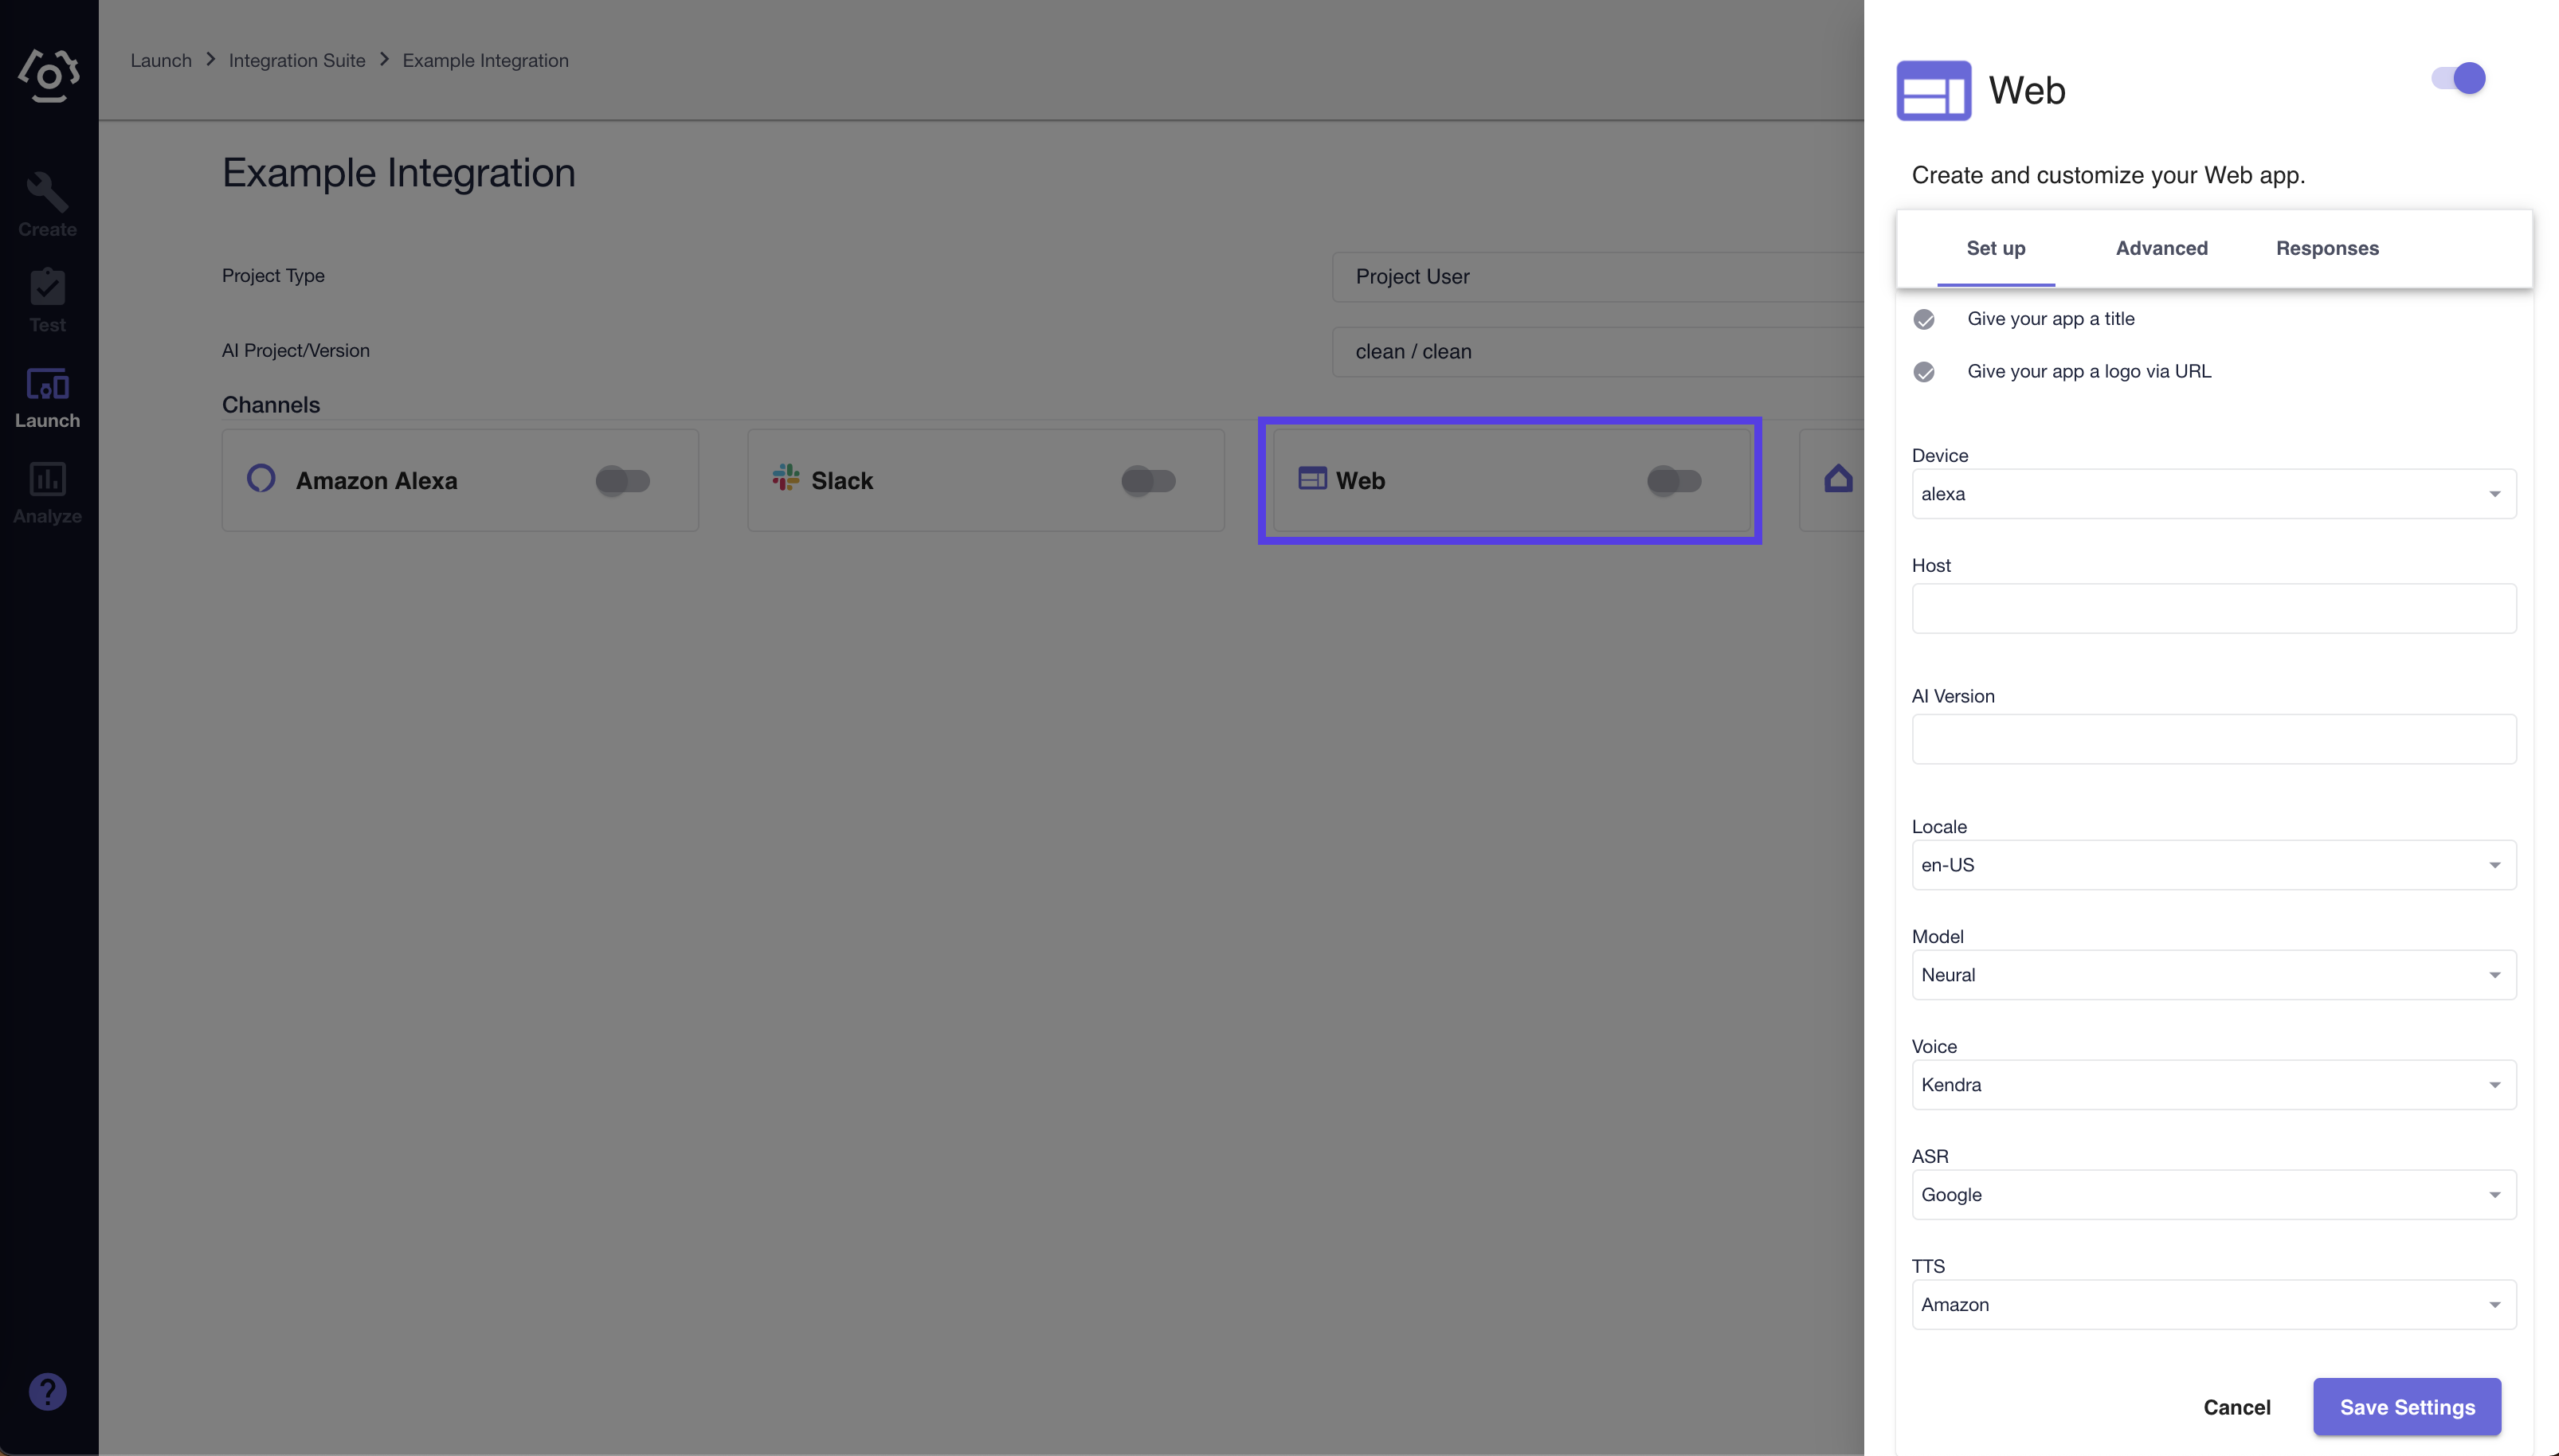
Task: Toggle the Slack channel switch
Action: point(1146,478)
